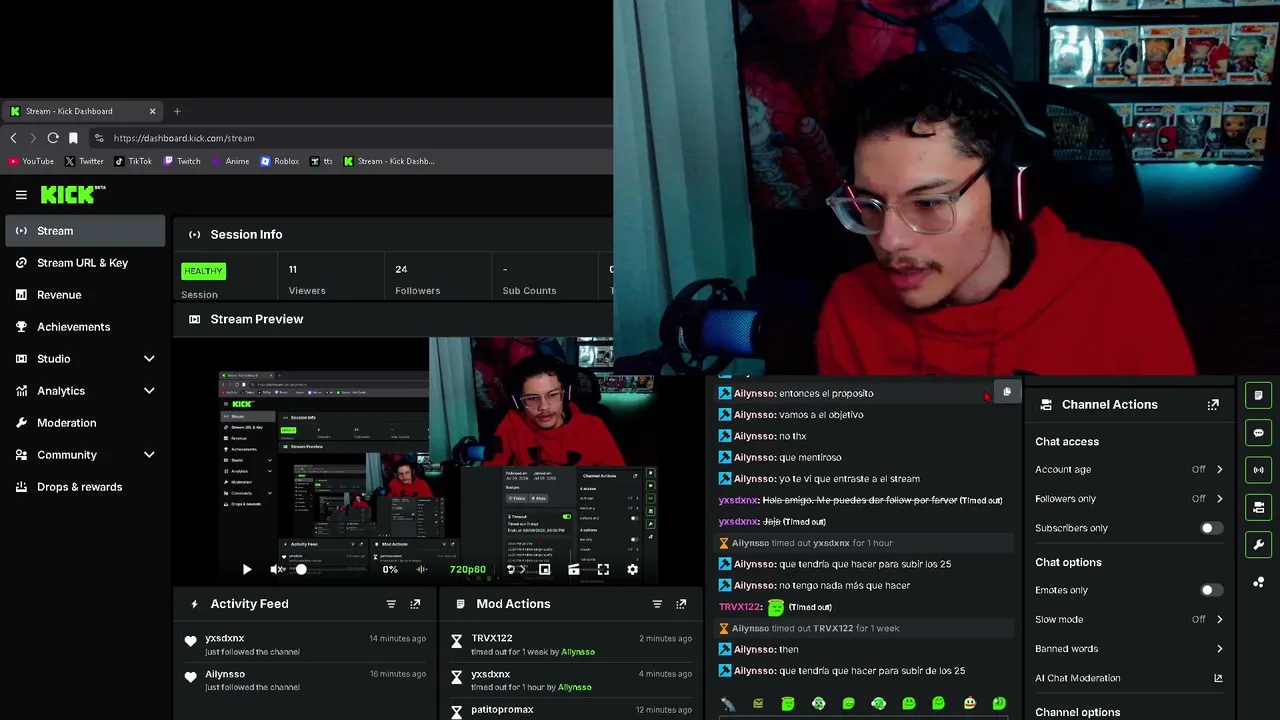Screen dimensions: 1280x720
Task: Open a new browser tab
Action: click(x=177, y=111)
